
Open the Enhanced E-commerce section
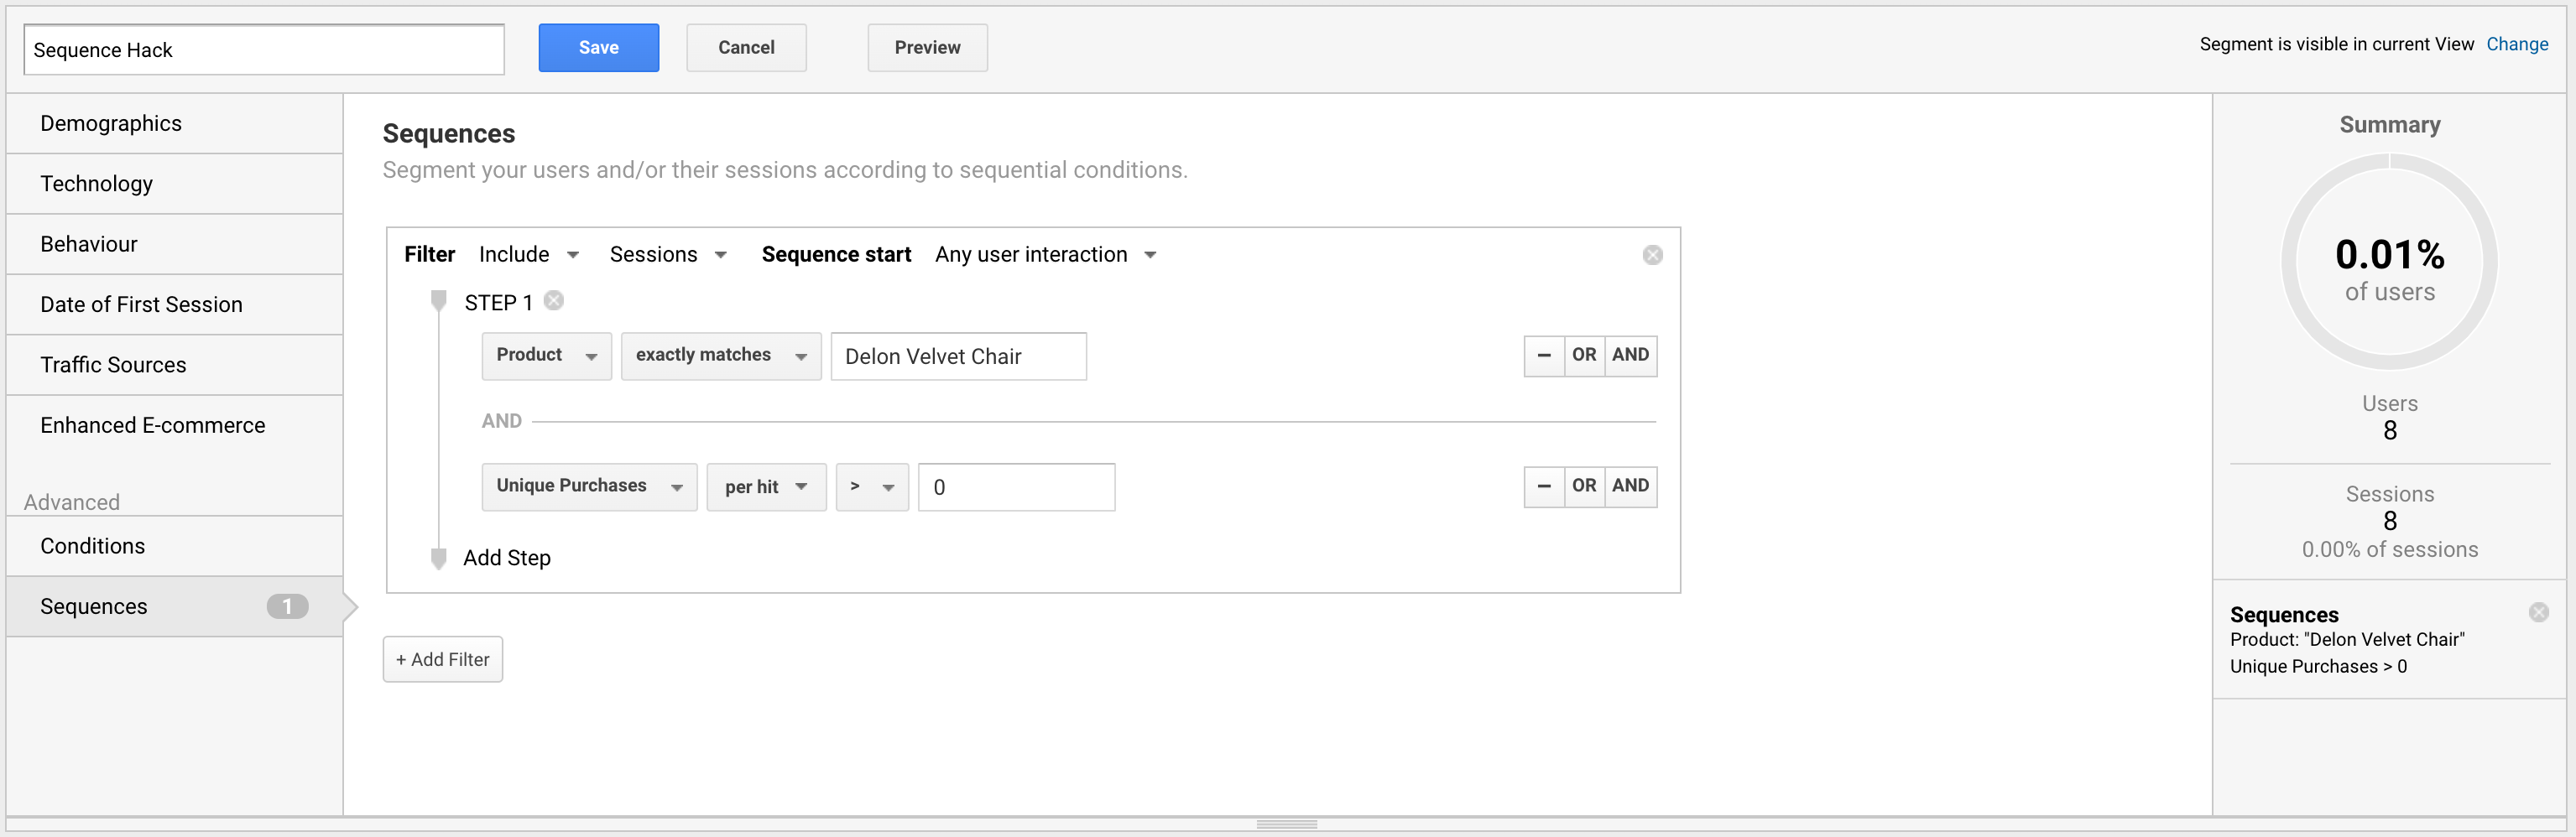[x=153, y=425]
